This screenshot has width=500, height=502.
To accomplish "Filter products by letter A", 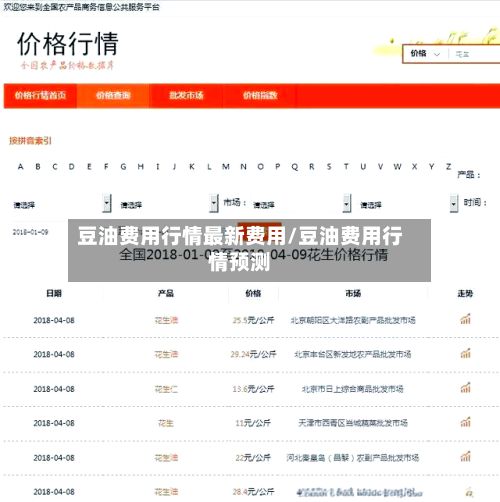I will 21,166.
